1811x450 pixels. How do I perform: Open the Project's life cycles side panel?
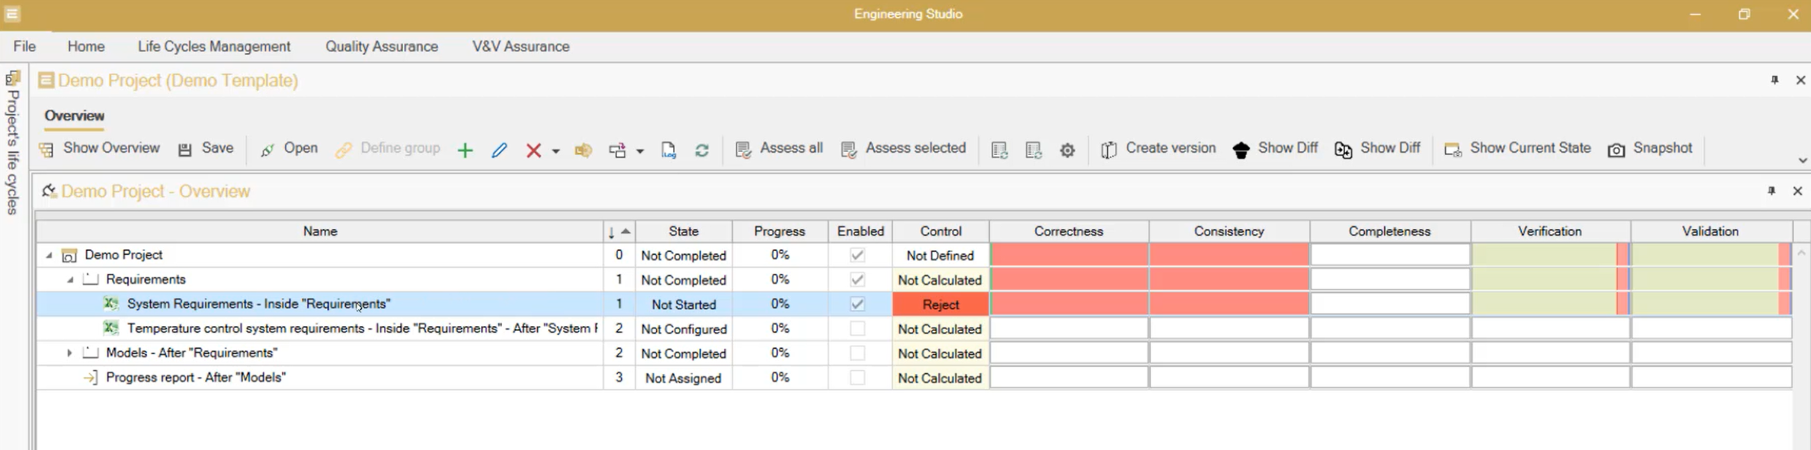[13, 143]
